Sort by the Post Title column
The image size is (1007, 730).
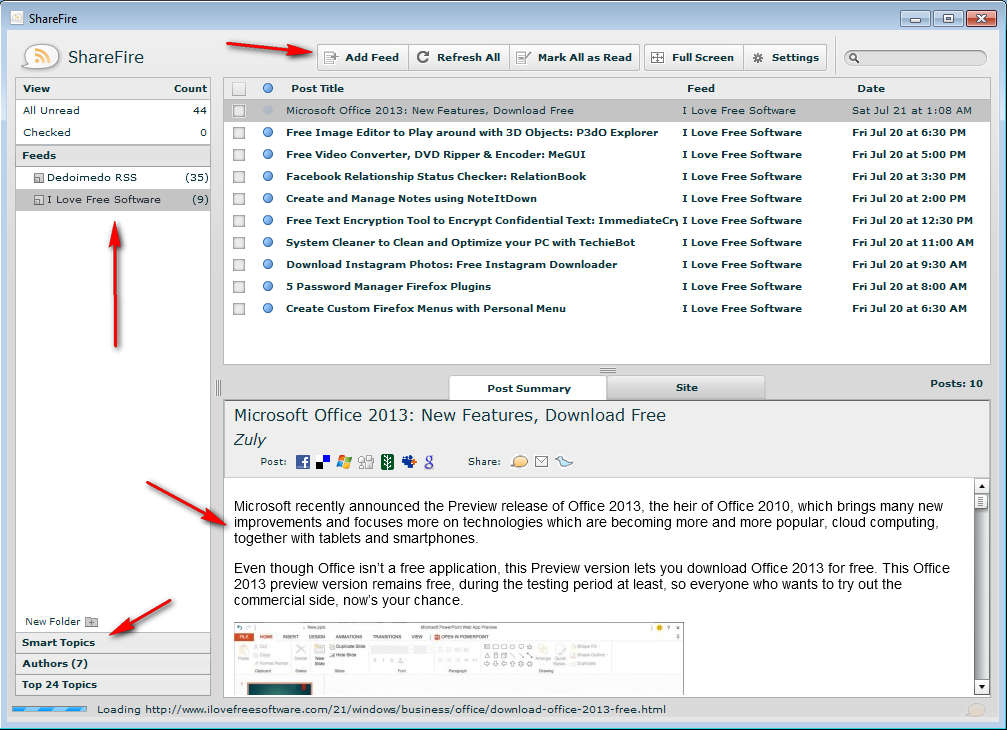[x=317, y=89]
